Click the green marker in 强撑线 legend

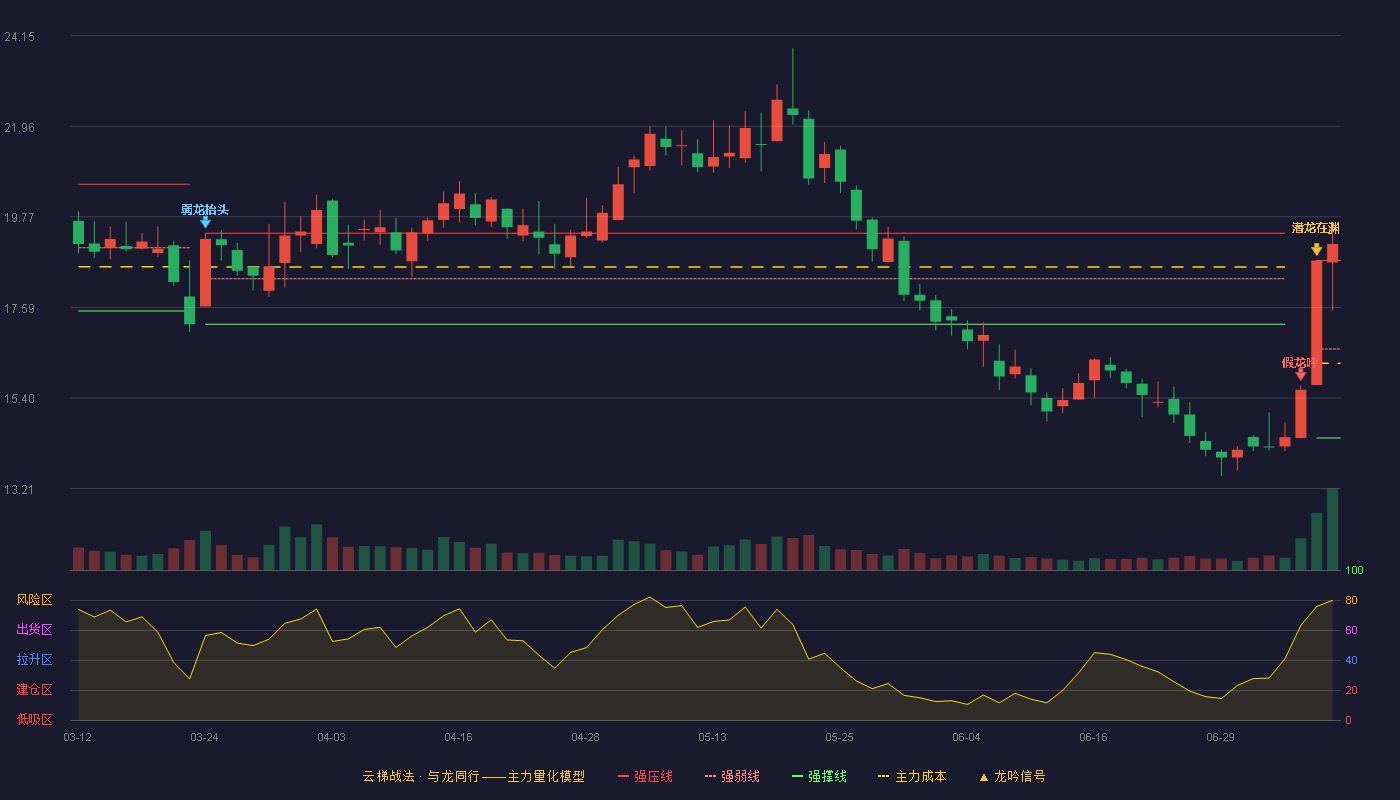pos(797,776)
